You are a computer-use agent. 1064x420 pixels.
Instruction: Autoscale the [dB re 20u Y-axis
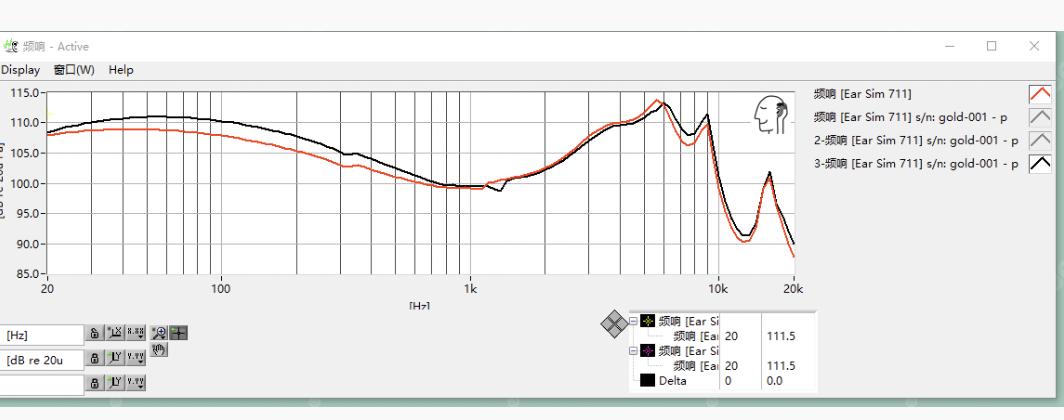(115, 358)
